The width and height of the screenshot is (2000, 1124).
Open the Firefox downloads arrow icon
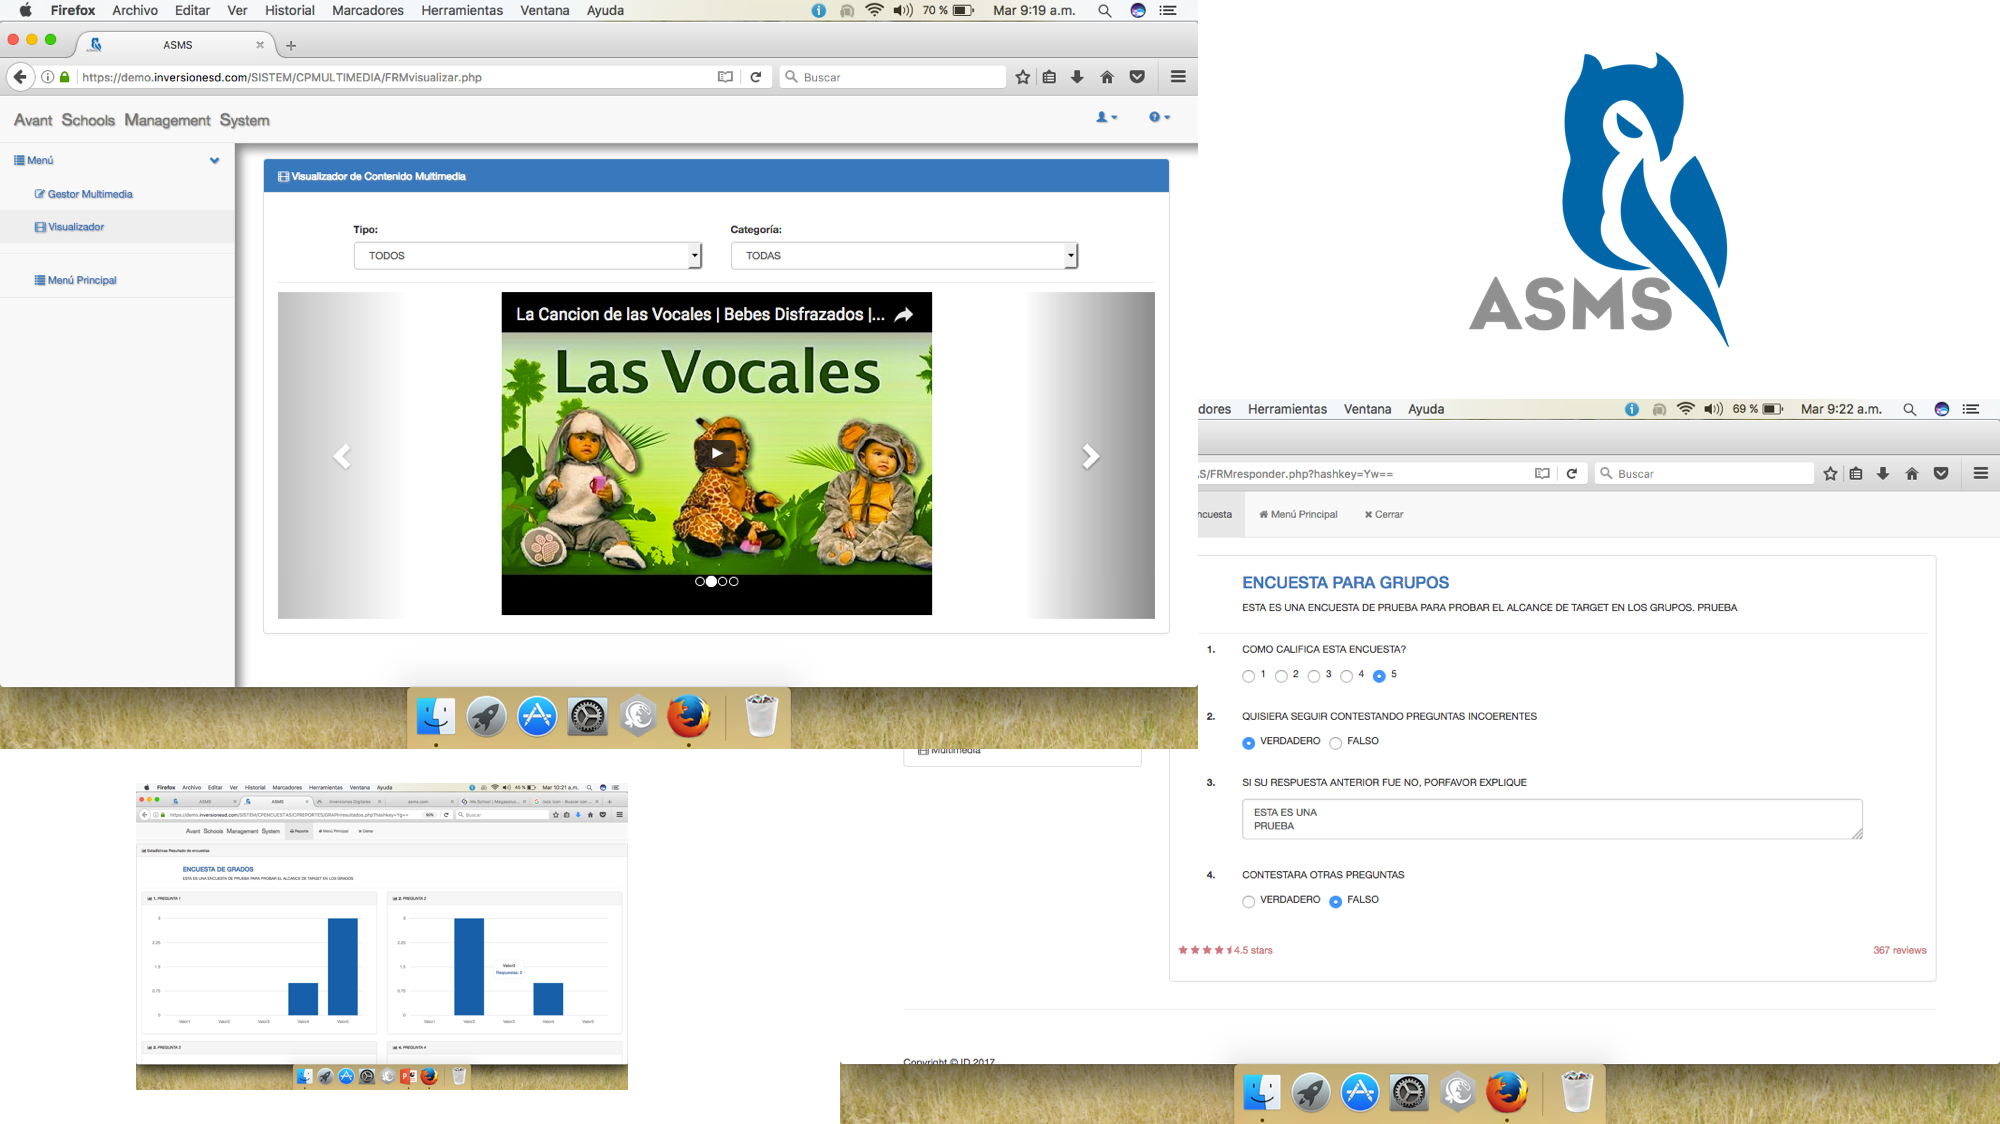[1077, 77]
